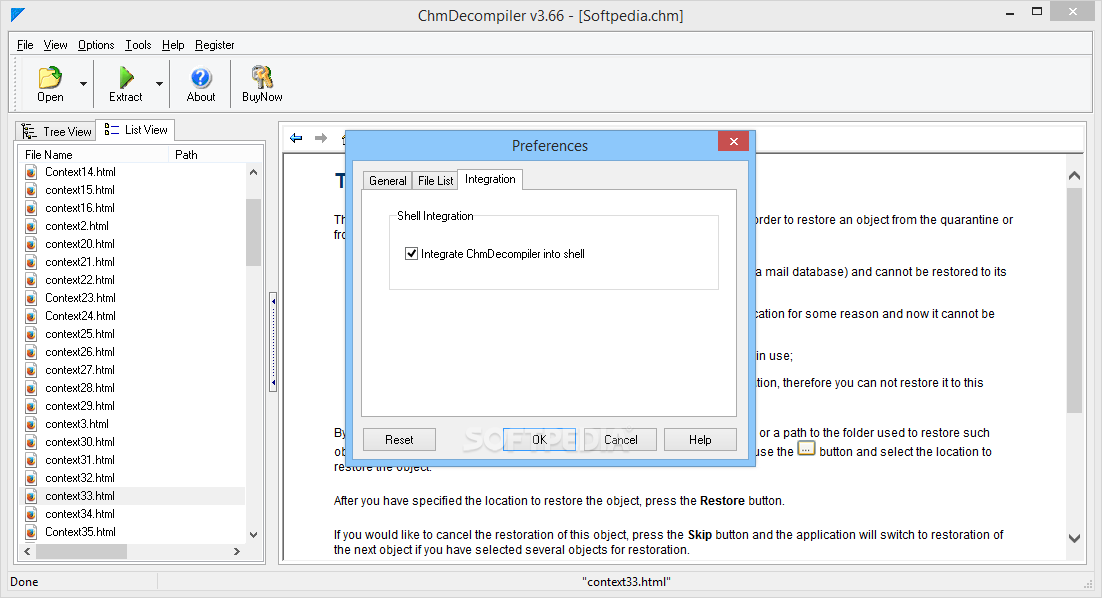1102x598 pixels.
Task: Click content pane scroll down arrow
Action: pyautogui.click(x=1074, y=538)
